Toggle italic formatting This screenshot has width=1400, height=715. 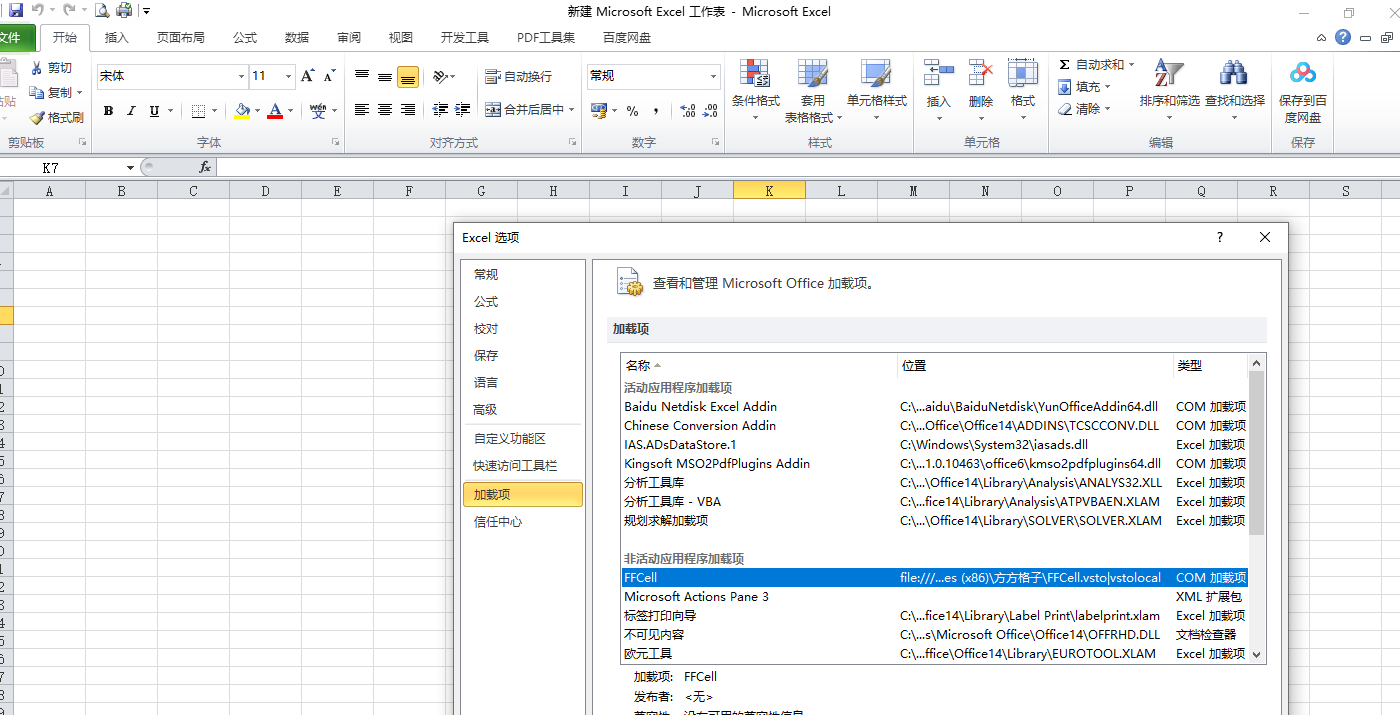click(131, 111)
